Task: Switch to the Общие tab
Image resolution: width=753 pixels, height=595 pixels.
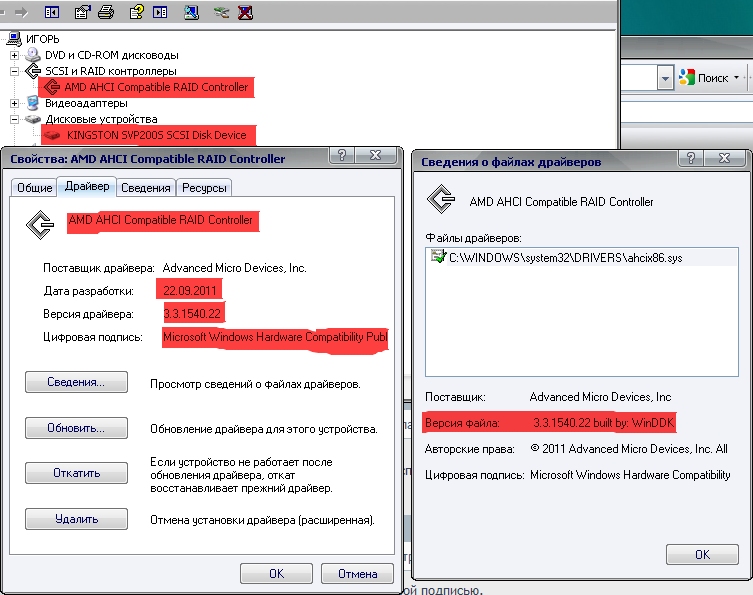Action: 34,188
